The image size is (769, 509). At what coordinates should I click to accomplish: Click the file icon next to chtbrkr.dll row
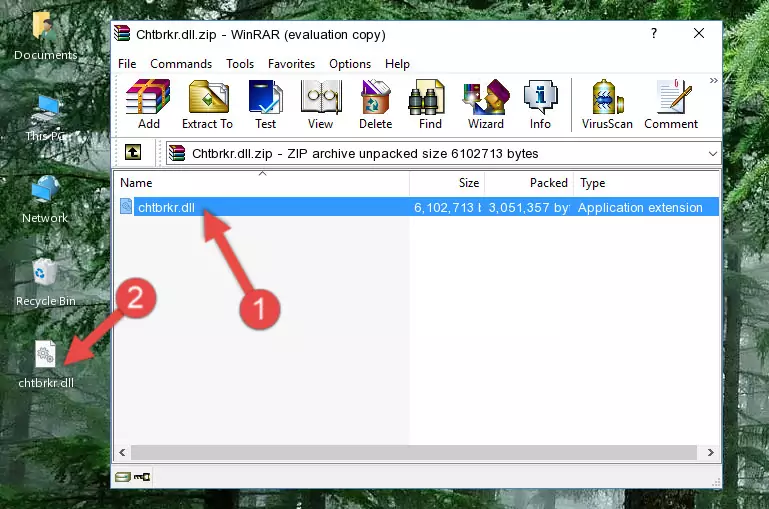coord(126,206)
